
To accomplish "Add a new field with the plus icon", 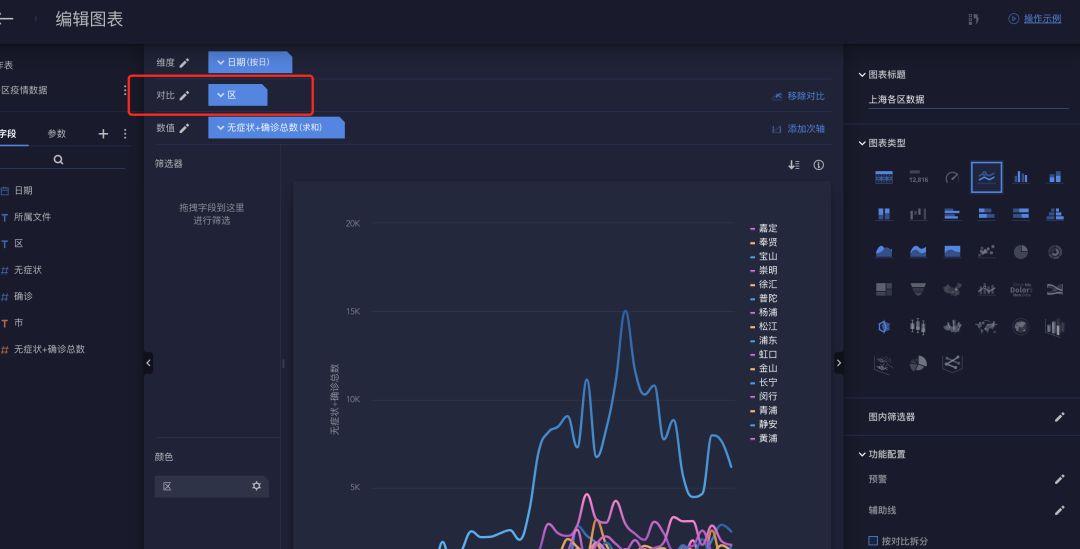I will click(103, 134).
